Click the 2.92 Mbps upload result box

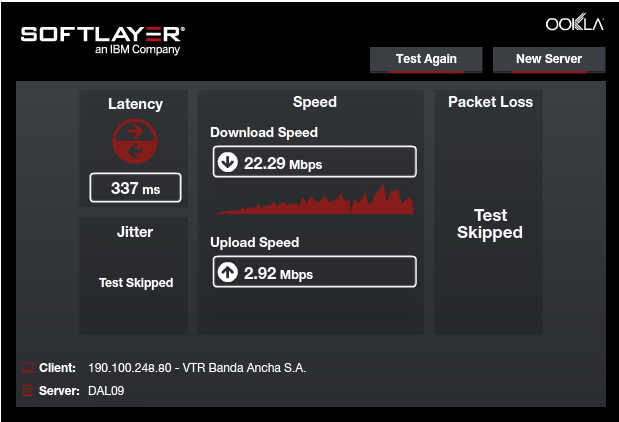(314, 272)
